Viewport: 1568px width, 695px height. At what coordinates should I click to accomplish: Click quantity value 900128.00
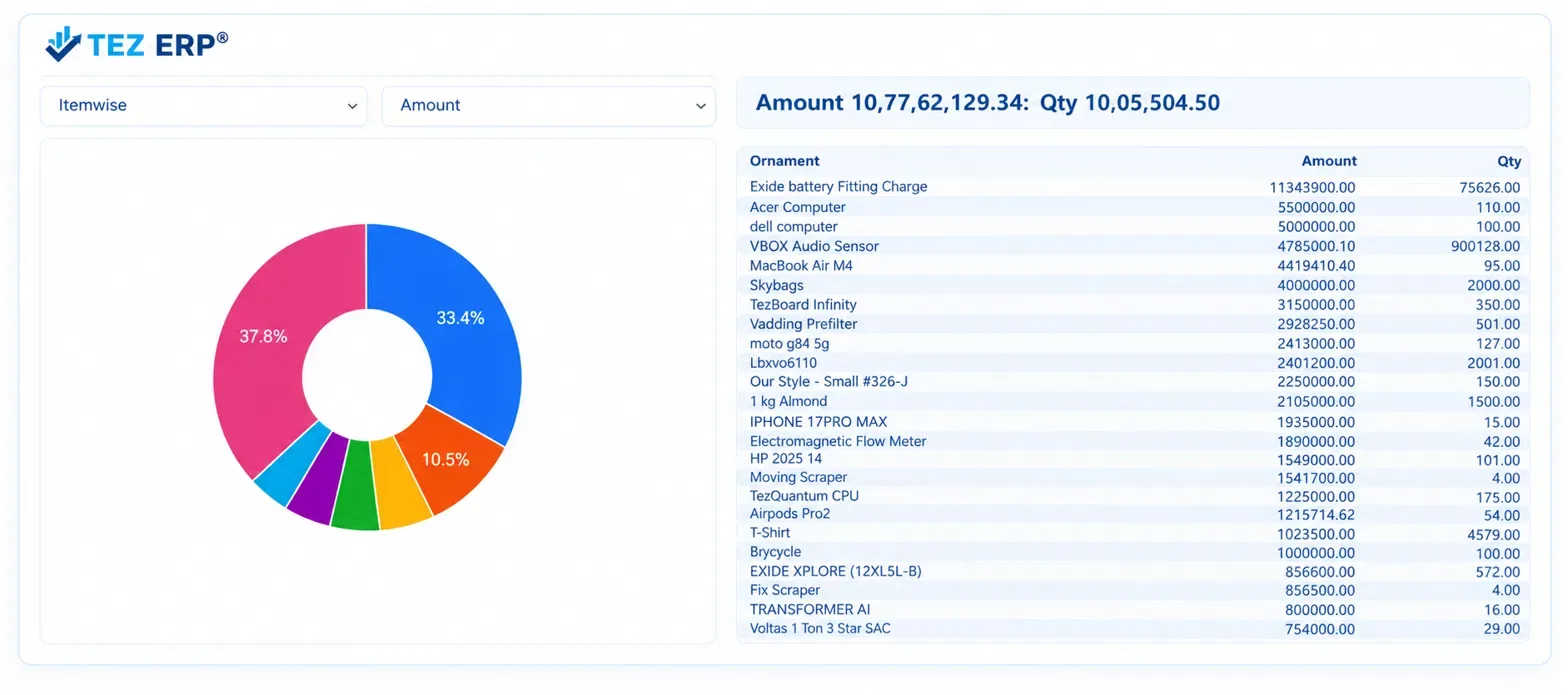pos(1485,246)
